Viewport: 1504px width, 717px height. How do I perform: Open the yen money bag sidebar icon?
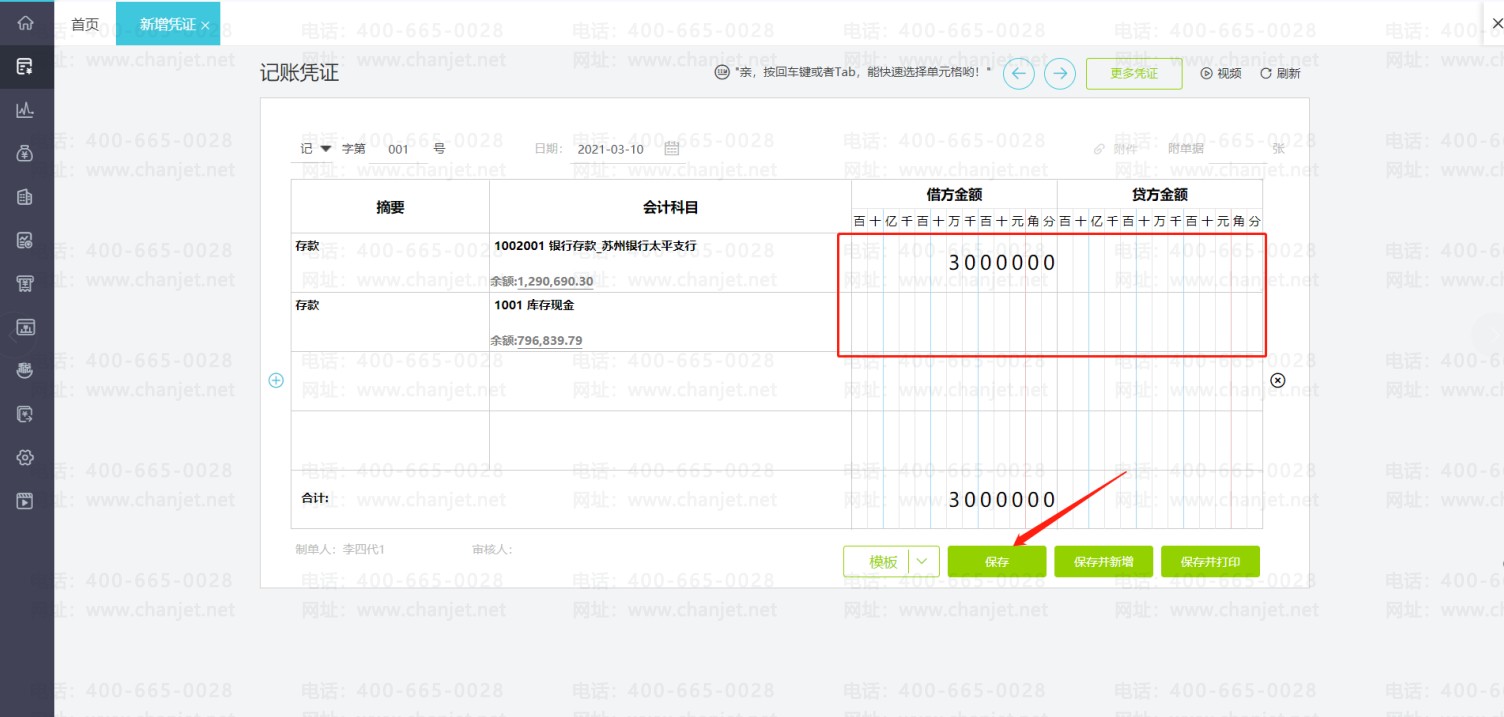click(26, 154)
